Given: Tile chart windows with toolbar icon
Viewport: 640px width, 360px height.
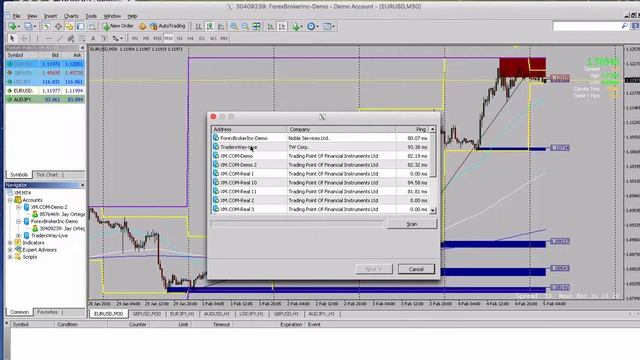Looking at the screenshot, I should click(256, 26).
